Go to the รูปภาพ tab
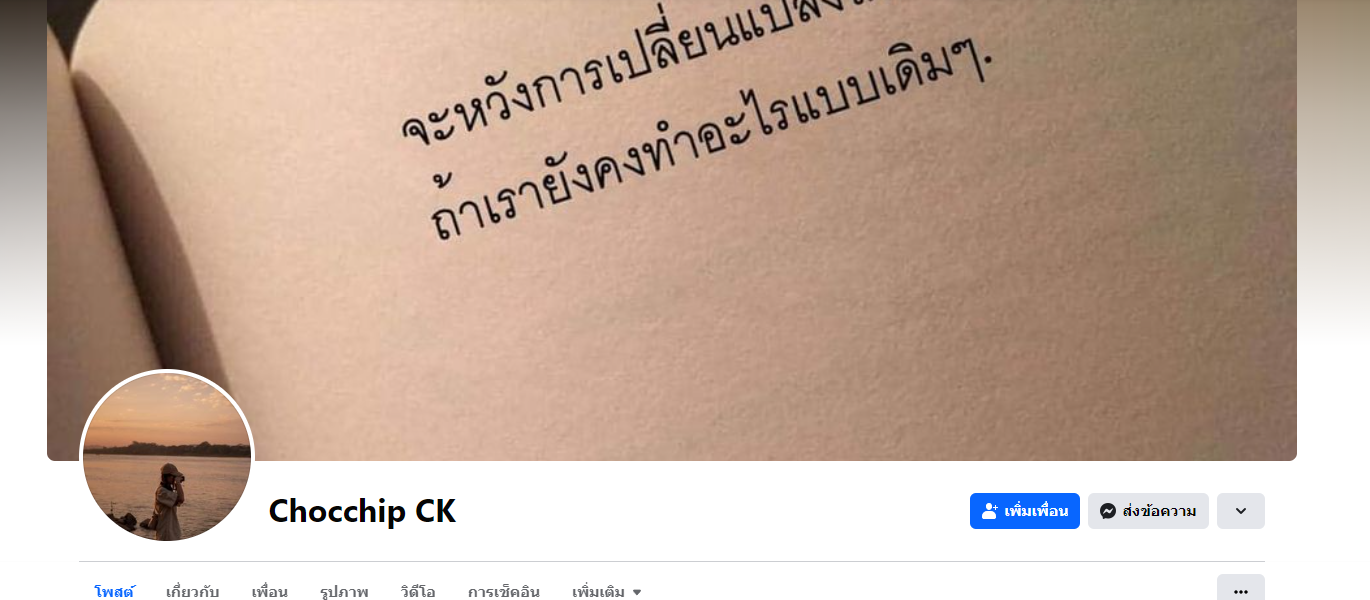1370x600 pixels. (x=344, y=592)
